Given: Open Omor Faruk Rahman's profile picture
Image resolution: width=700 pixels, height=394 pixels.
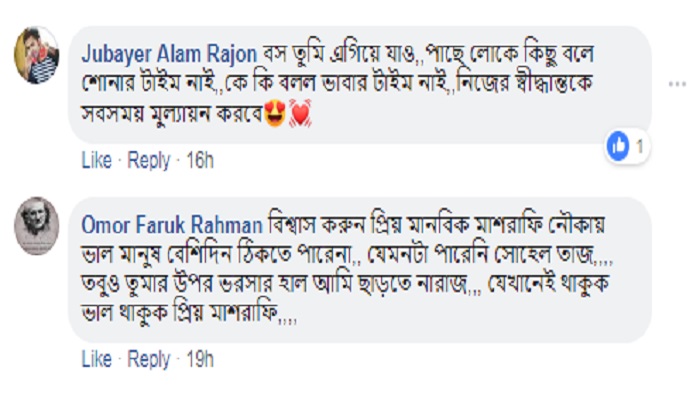Looking at the screenshot, I should point(37,226).
